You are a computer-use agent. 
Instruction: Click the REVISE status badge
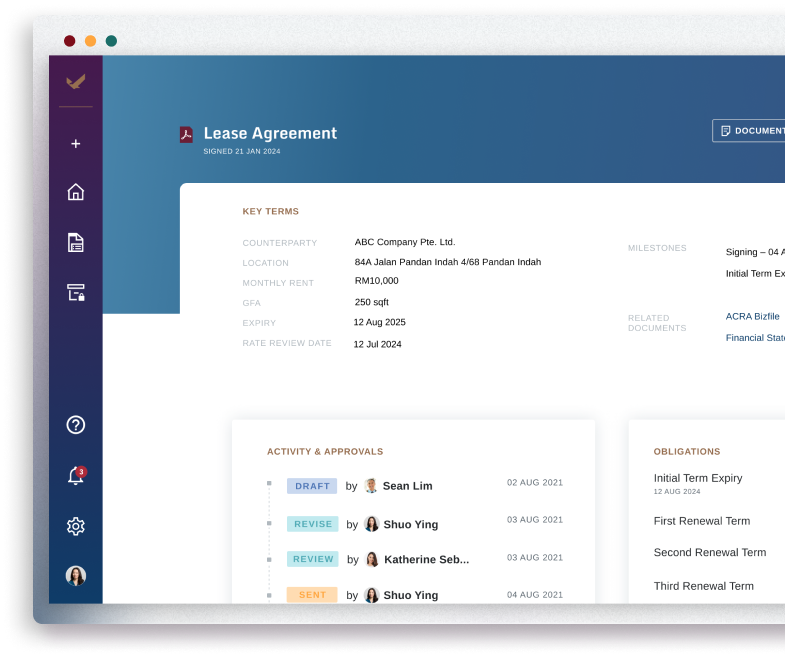point(312,524)
